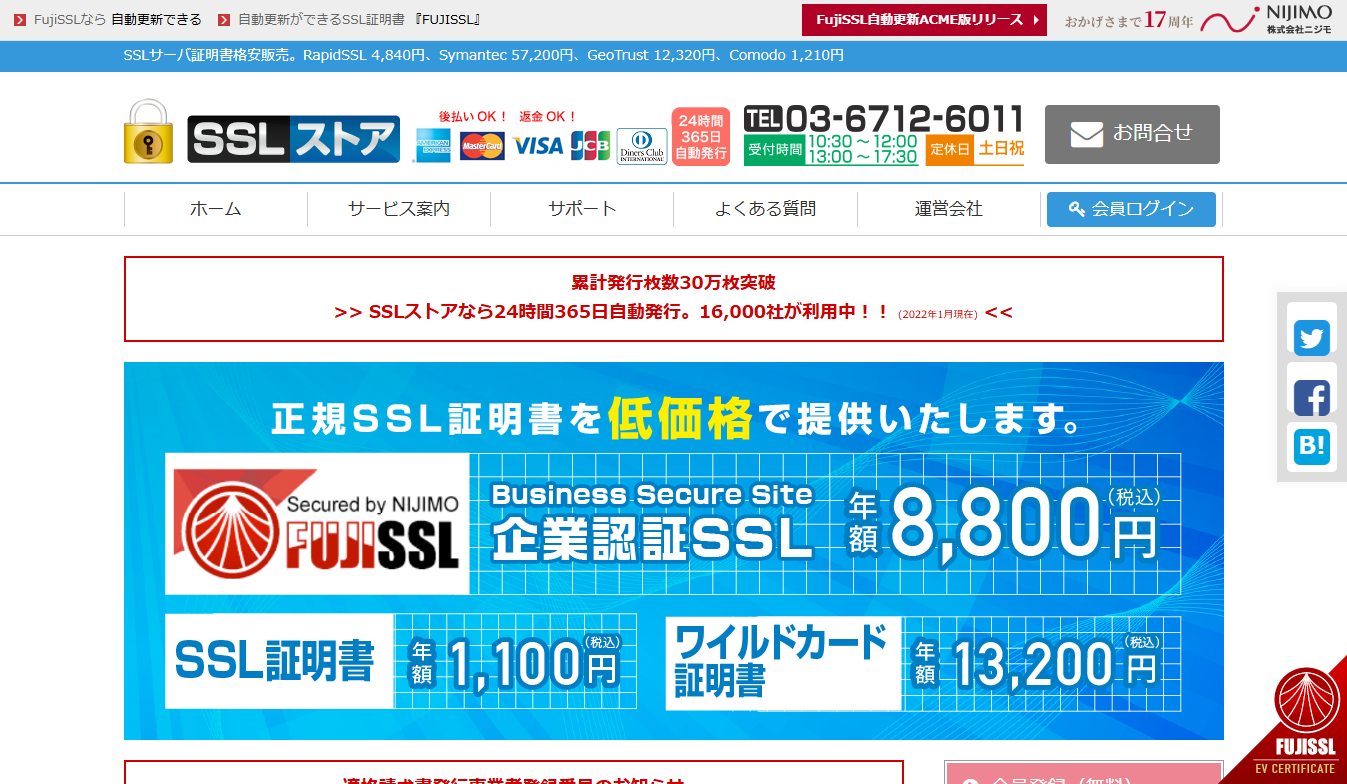Click the Diners Club International logo
Viewport: 1347px width, 784px height.
(642, 146)
